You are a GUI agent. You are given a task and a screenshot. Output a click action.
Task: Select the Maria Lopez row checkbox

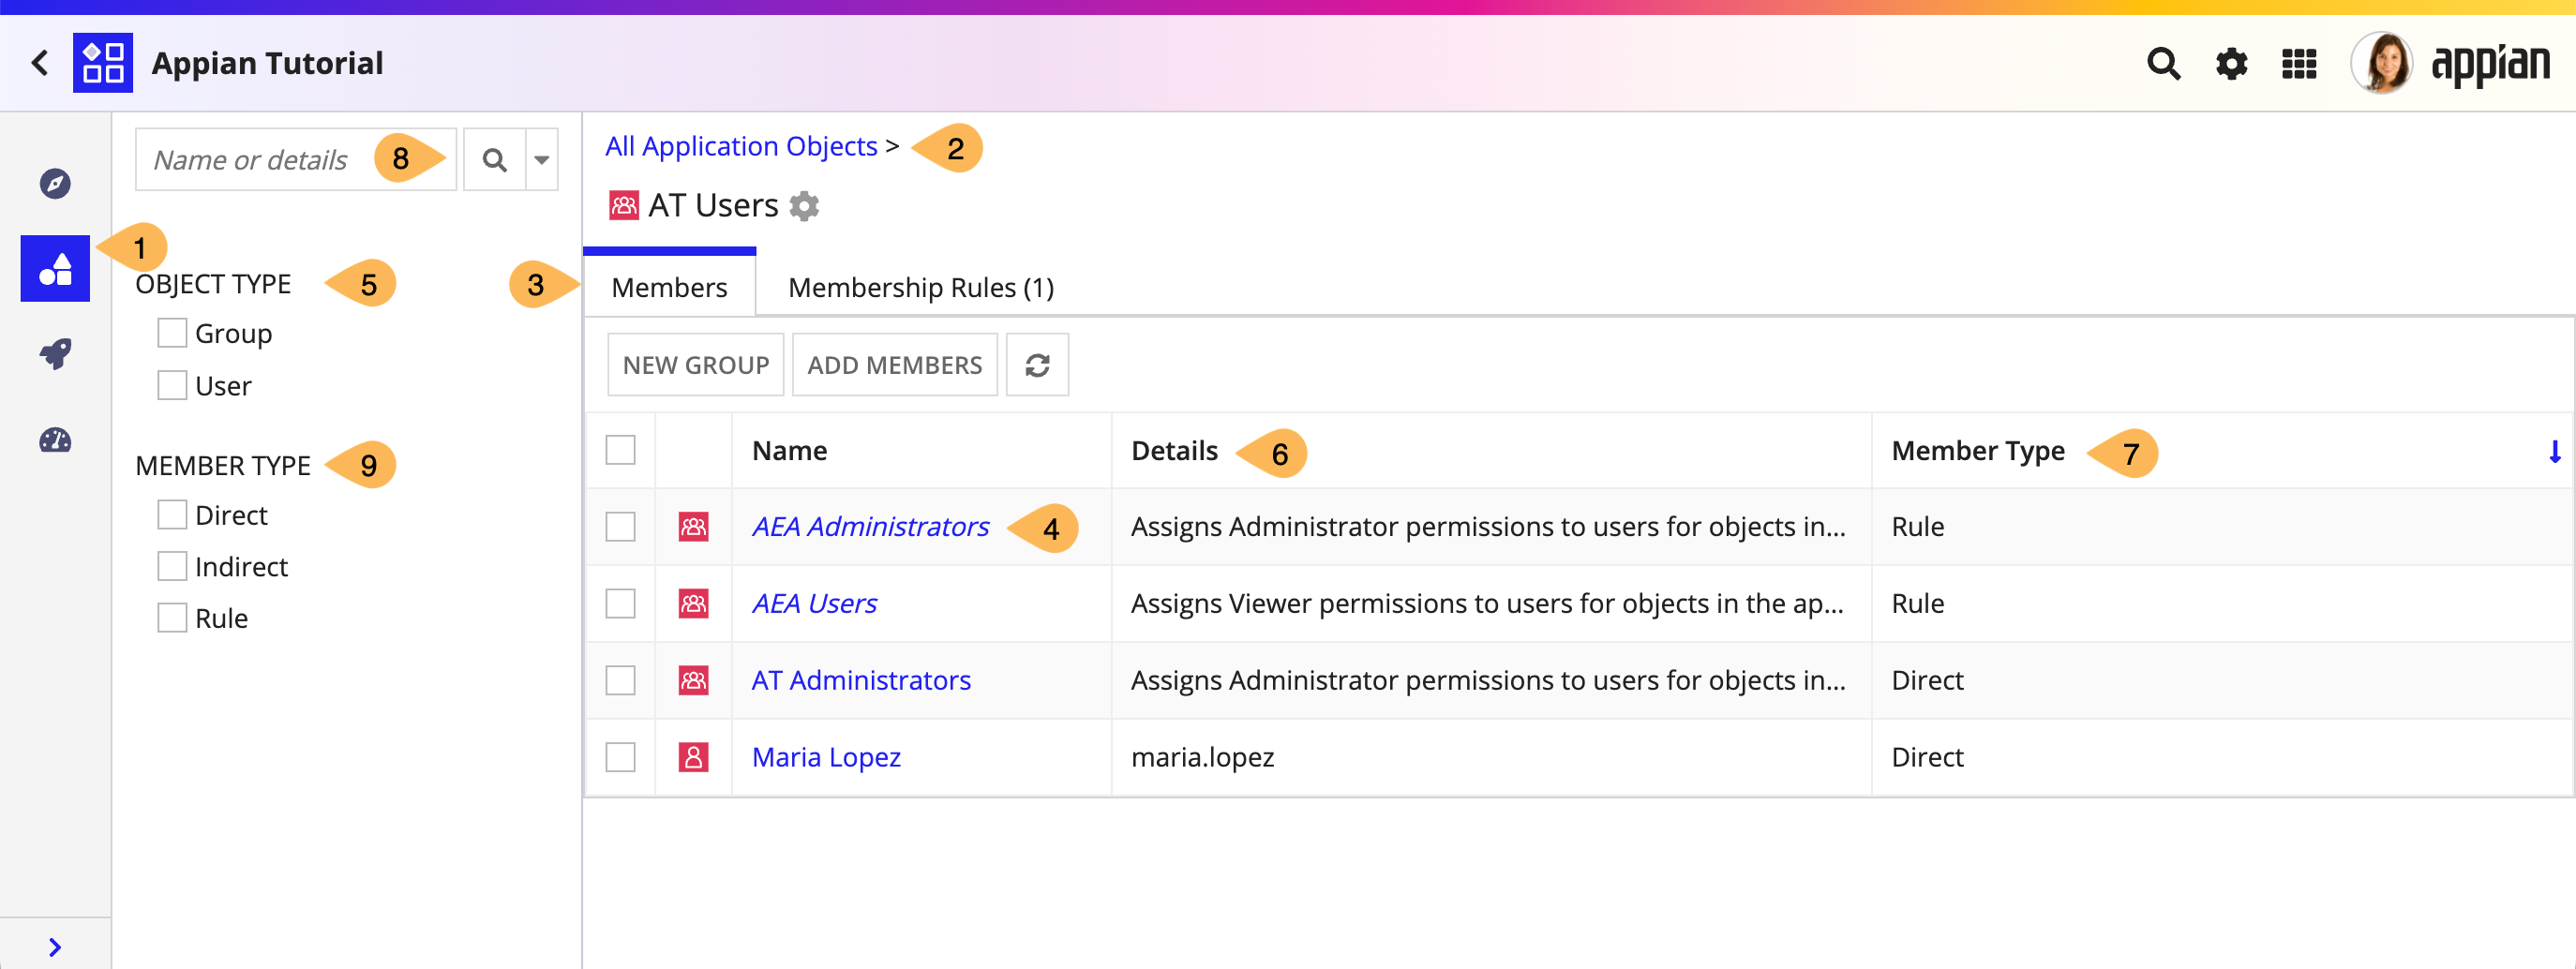click(620, 757)
